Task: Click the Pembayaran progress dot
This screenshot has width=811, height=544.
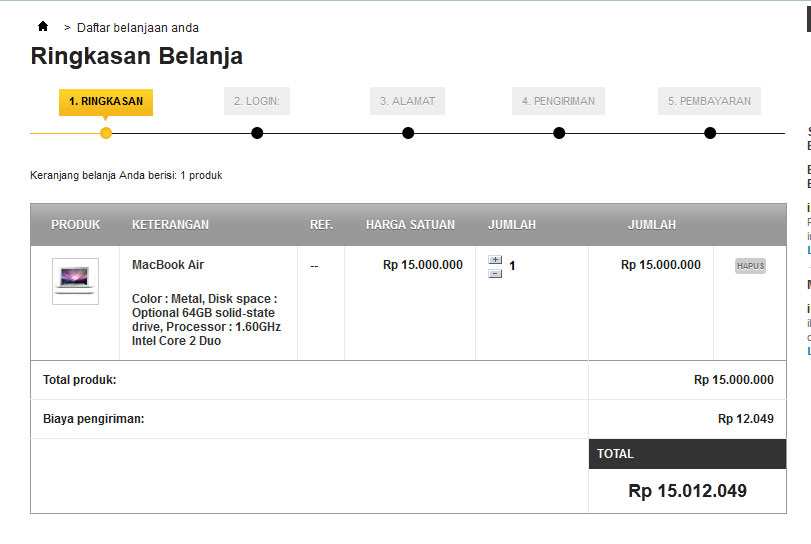Action: click(x=710, y=133)
